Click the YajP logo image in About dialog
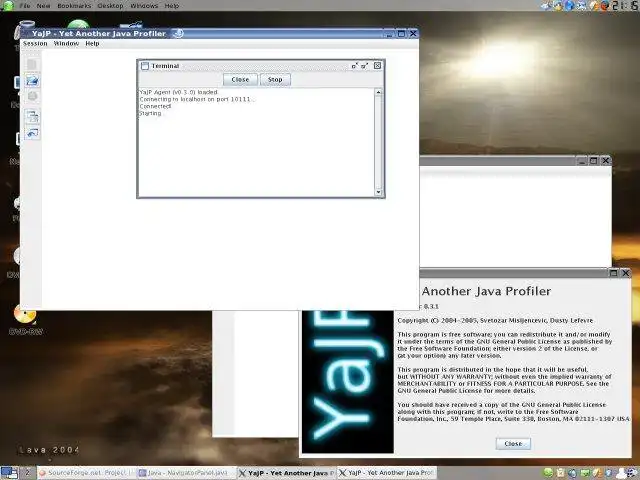 [x=348, y=382]
